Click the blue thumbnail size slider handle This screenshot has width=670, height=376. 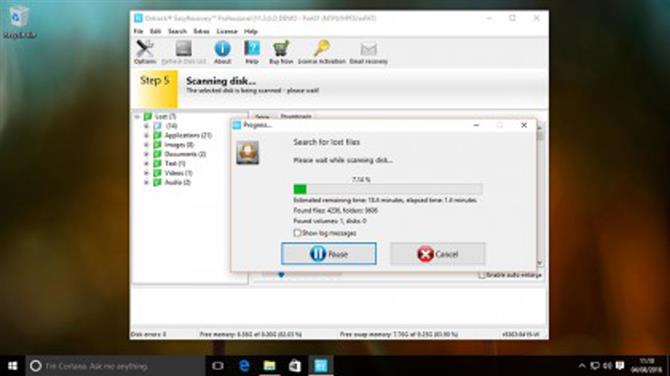(x=281, y=275)
